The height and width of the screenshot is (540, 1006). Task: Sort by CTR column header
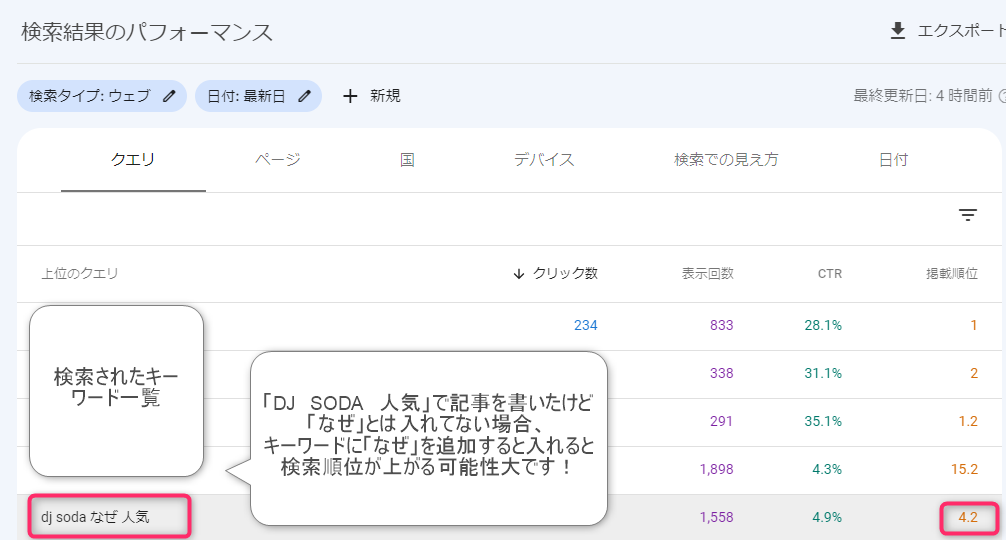pos(829,274)
